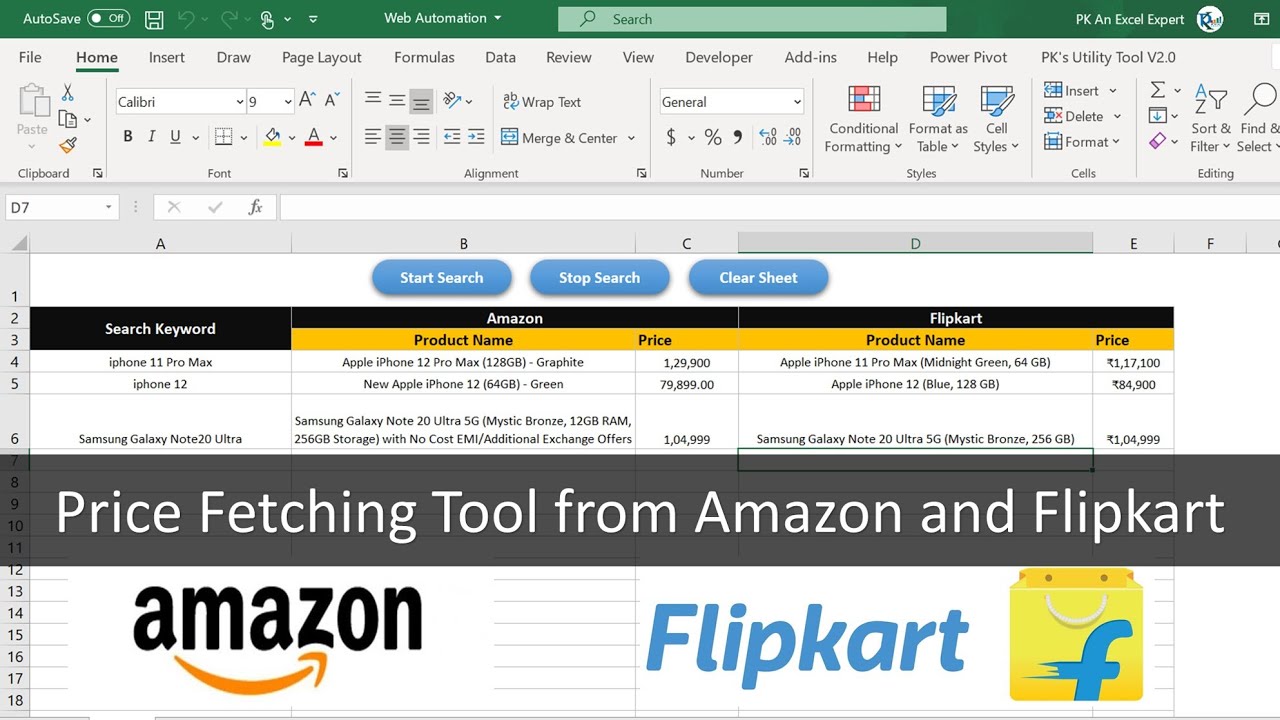This screenshot has height=720, width=1280.
Task: Click the Save icon in title bar
Action: pos(154,19)
